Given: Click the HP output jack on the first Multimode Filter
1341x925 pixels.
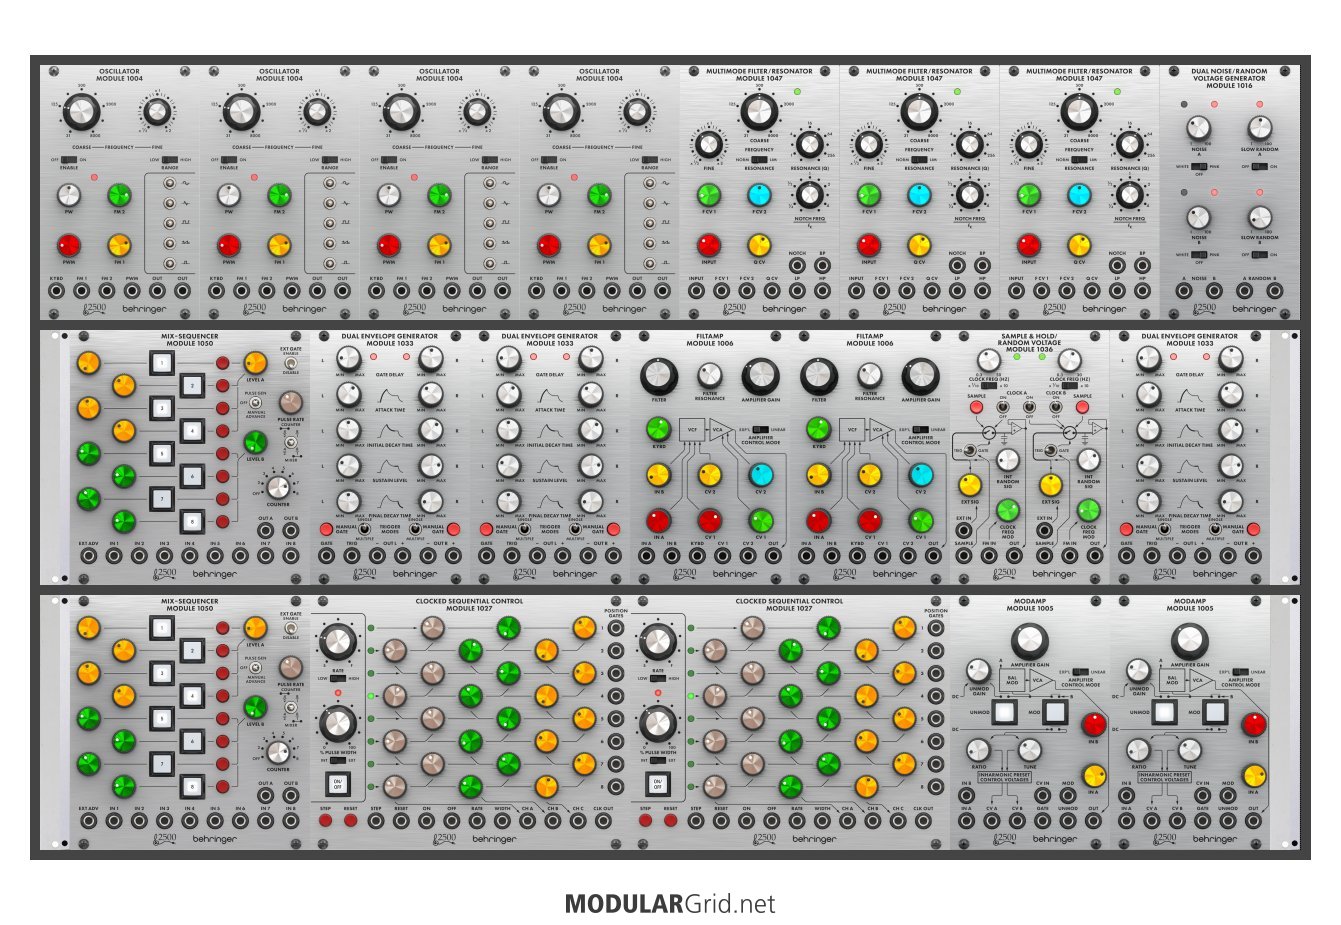Looking at the screenshot, I should click(822, 291).
